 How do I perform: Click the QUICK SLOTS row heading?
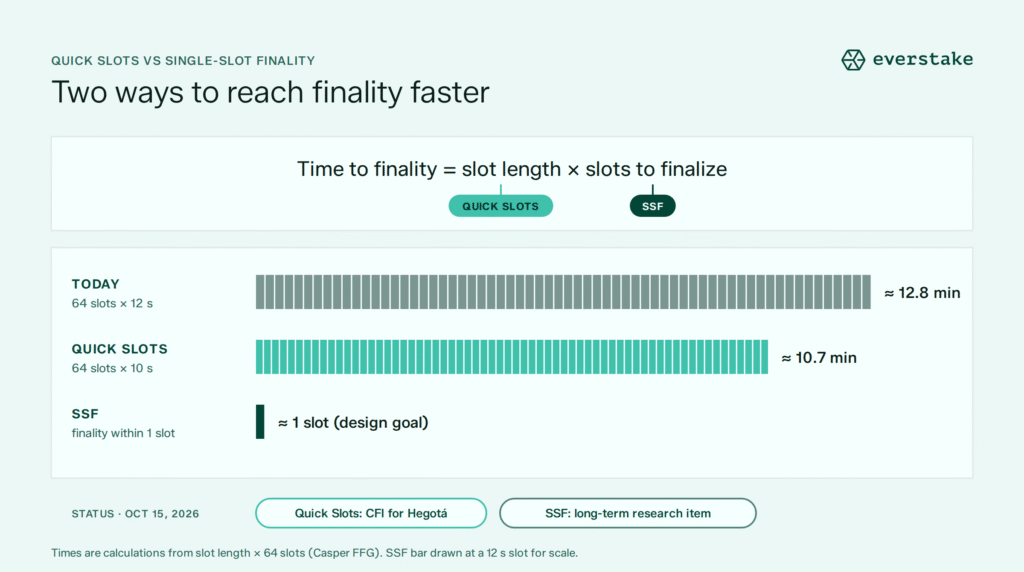[120, 349]
